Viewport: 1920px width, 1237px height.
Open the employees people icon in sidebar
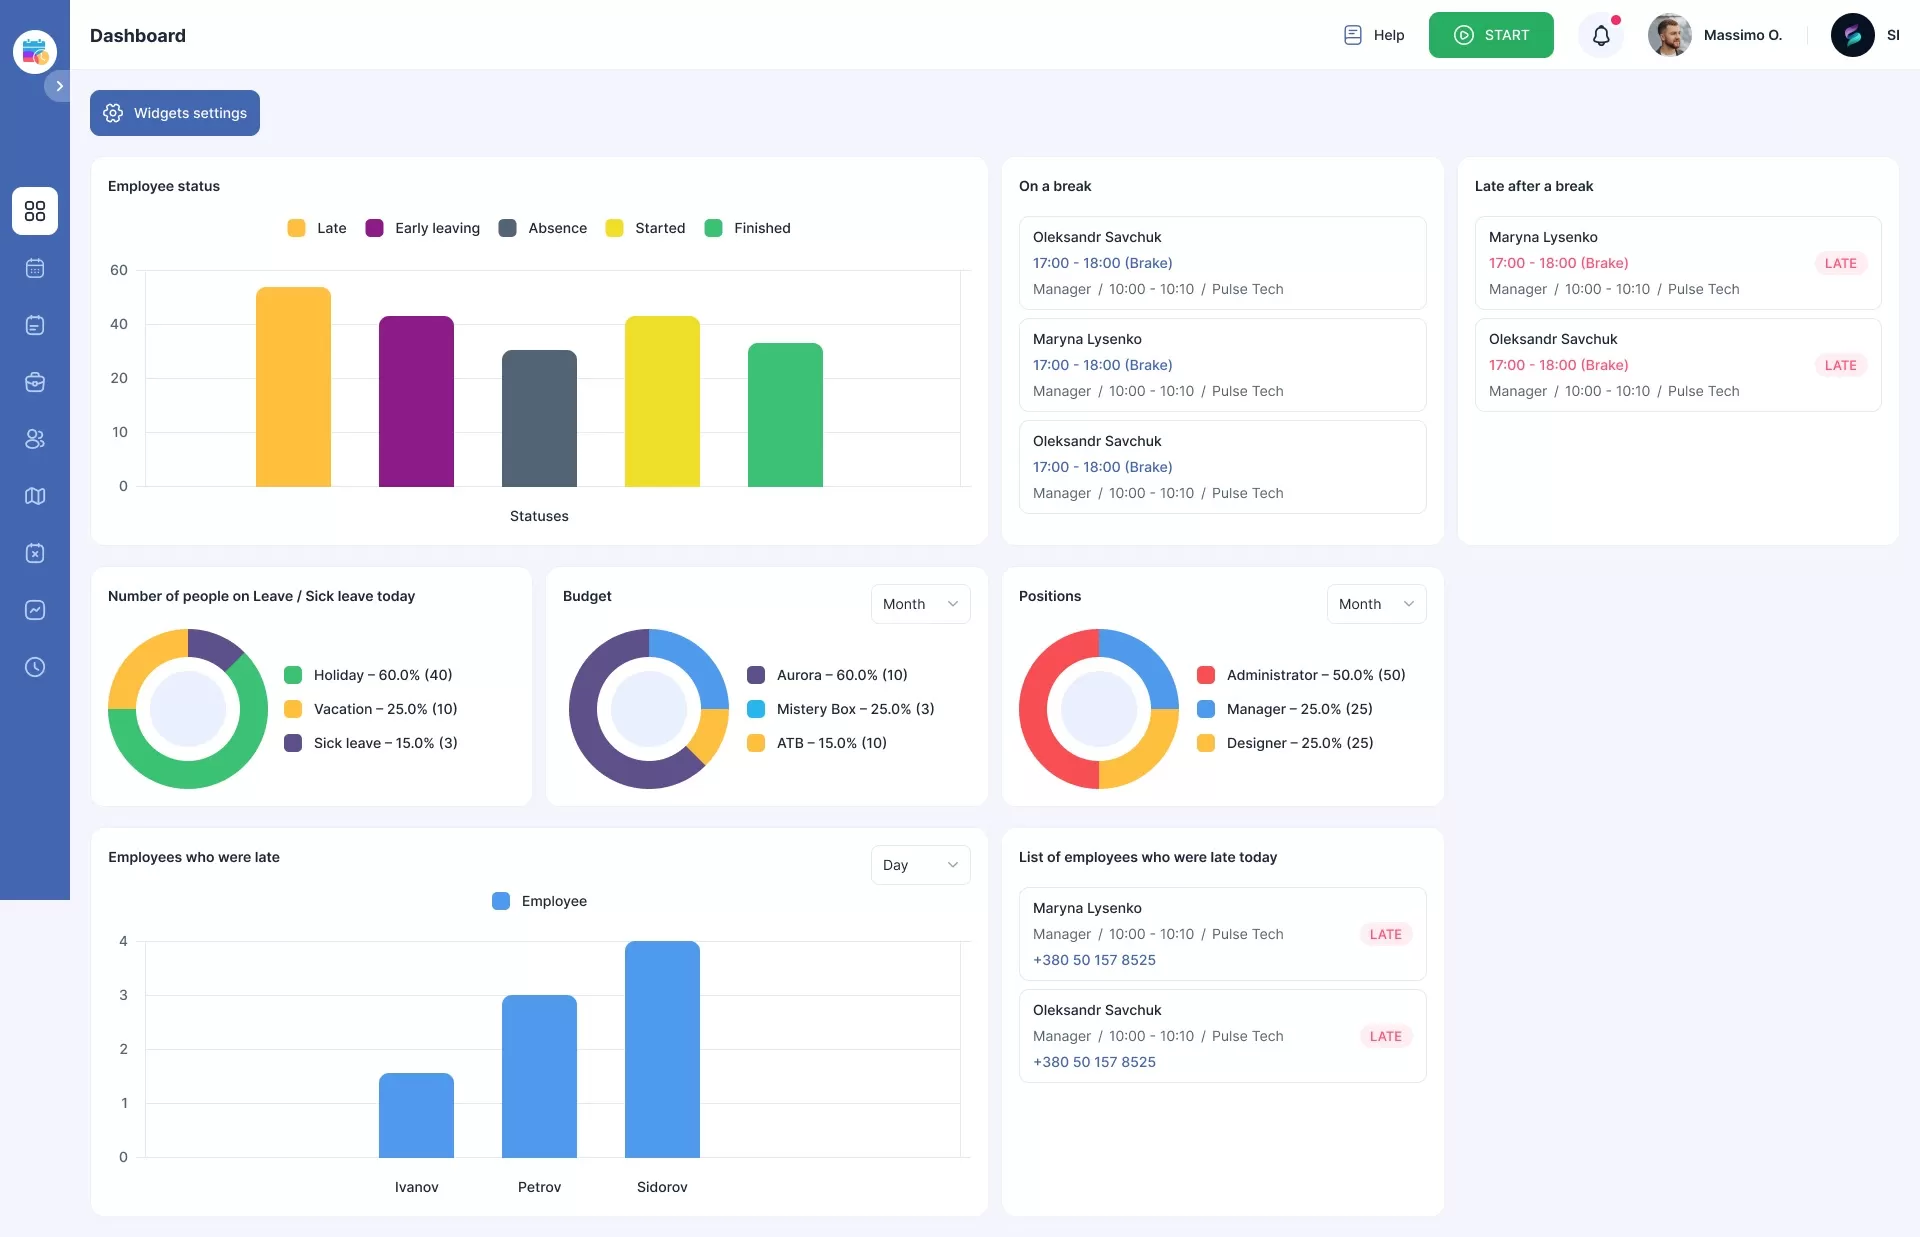[35, 440]
